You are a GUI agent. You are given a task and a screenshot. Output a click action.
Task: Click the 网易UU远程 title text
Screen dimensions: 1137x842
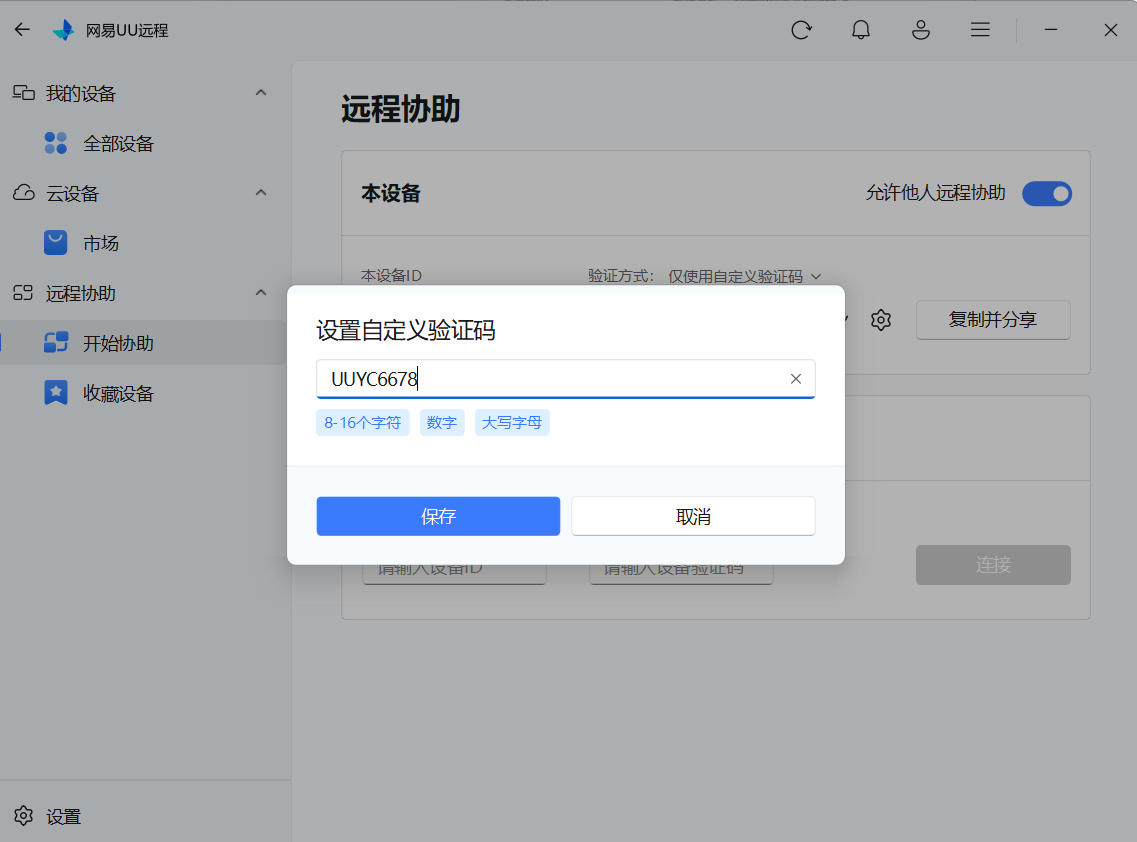pos(127,30)
